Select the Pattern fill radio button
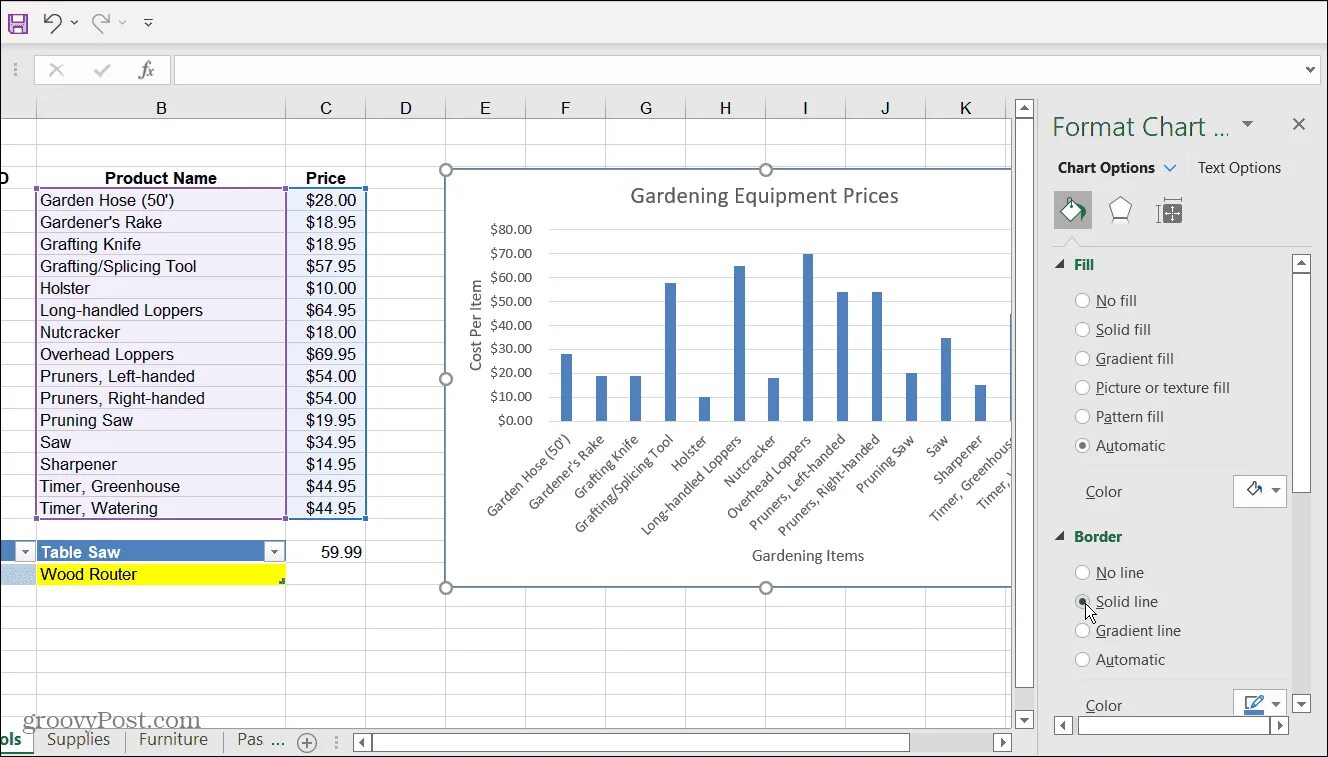 click(1082, 417)
